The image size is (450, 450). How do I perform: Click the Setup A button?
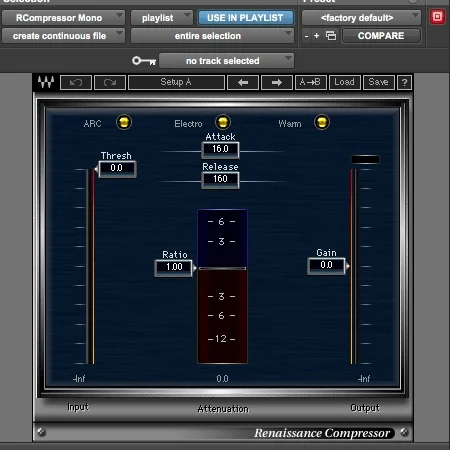click(x=176, y=82)
